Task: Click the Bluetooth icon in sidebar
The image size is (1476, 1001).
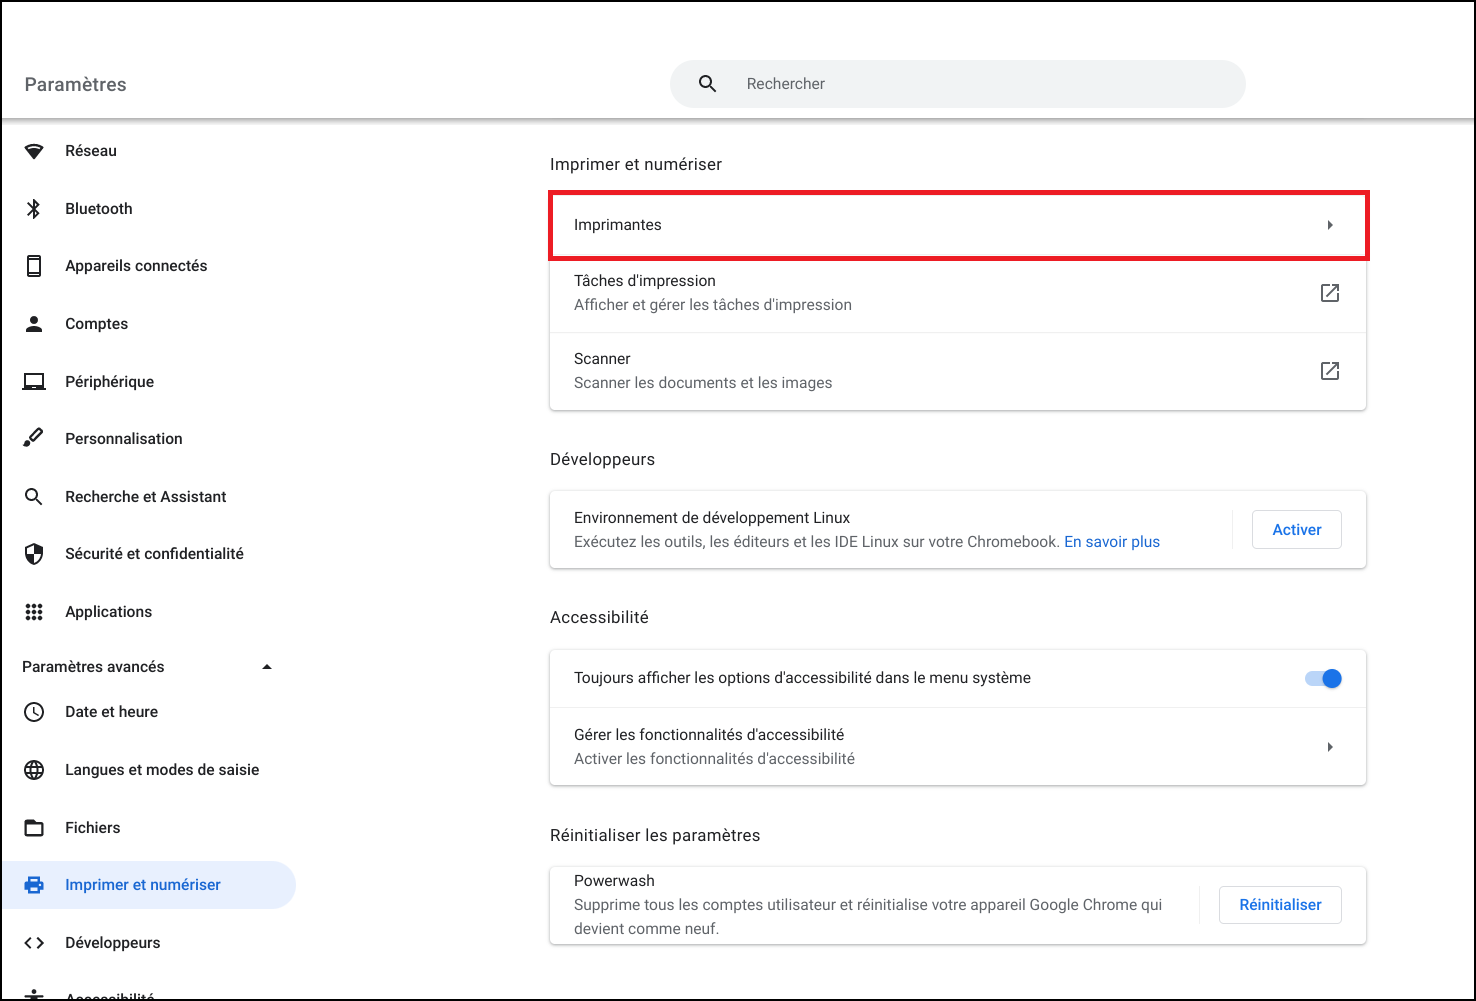Action: tap(34, 209)
